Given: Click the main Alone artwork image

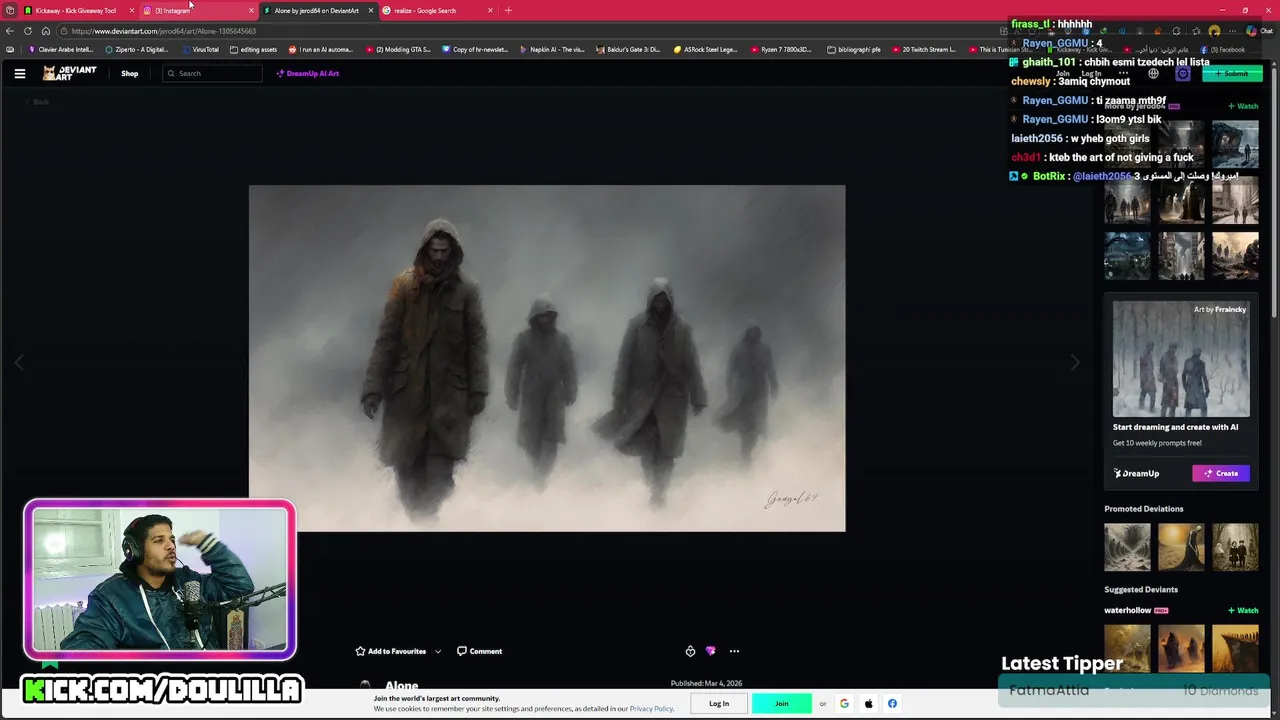Looking at the screenshot, I should (547, 358).
